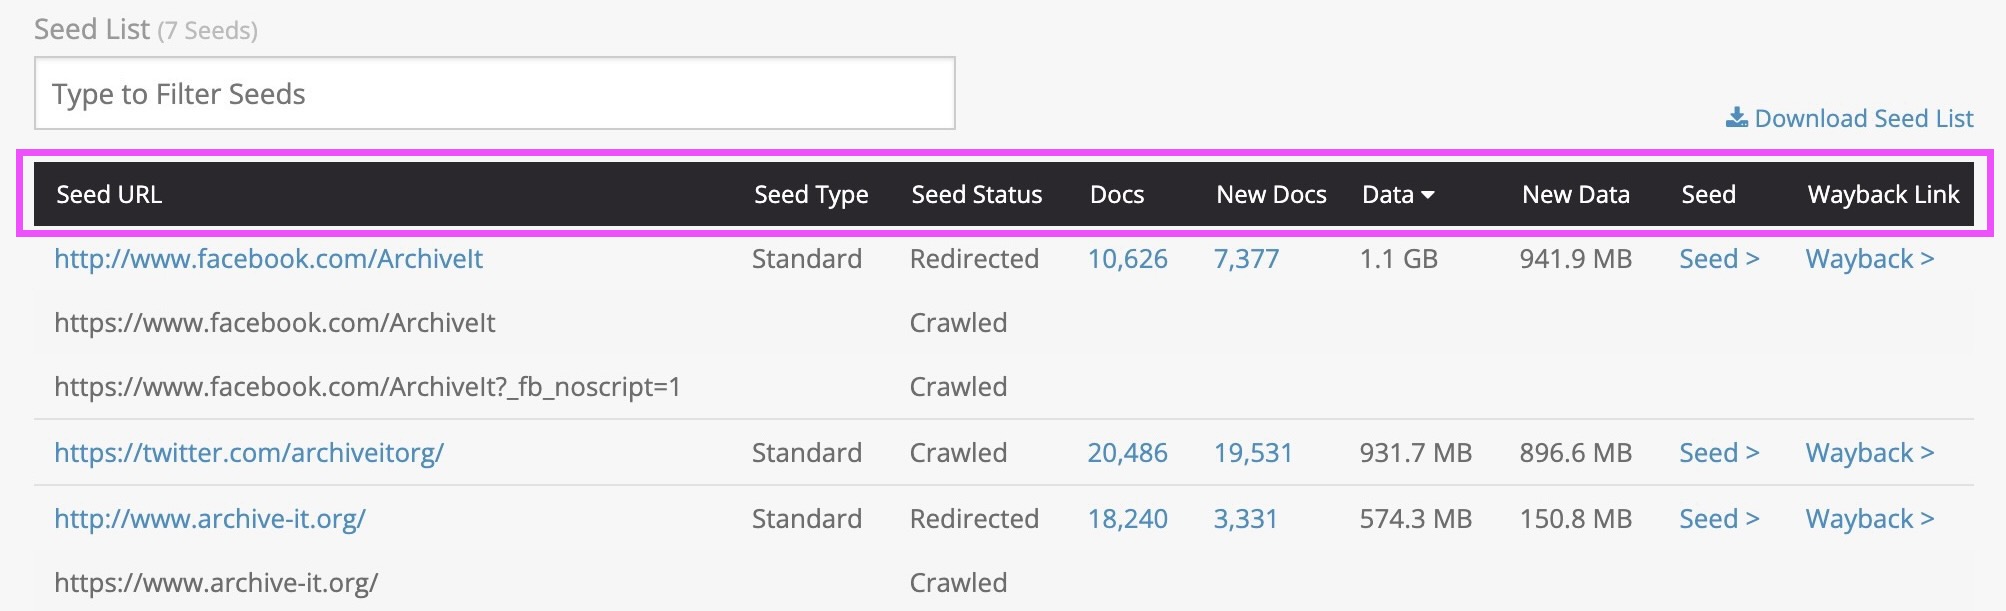
Task: Open the http://www.facebook.com/ArchiveIt seed URL
Action: pyautogui.click(x=268, y=259)
